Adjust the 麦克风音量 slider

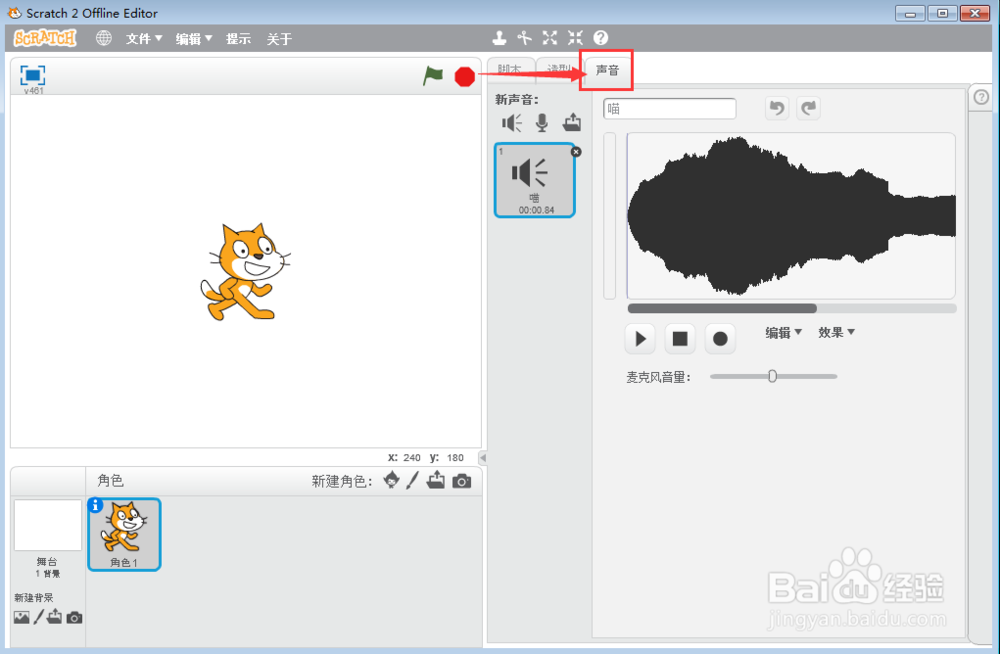tap(772, 376)
